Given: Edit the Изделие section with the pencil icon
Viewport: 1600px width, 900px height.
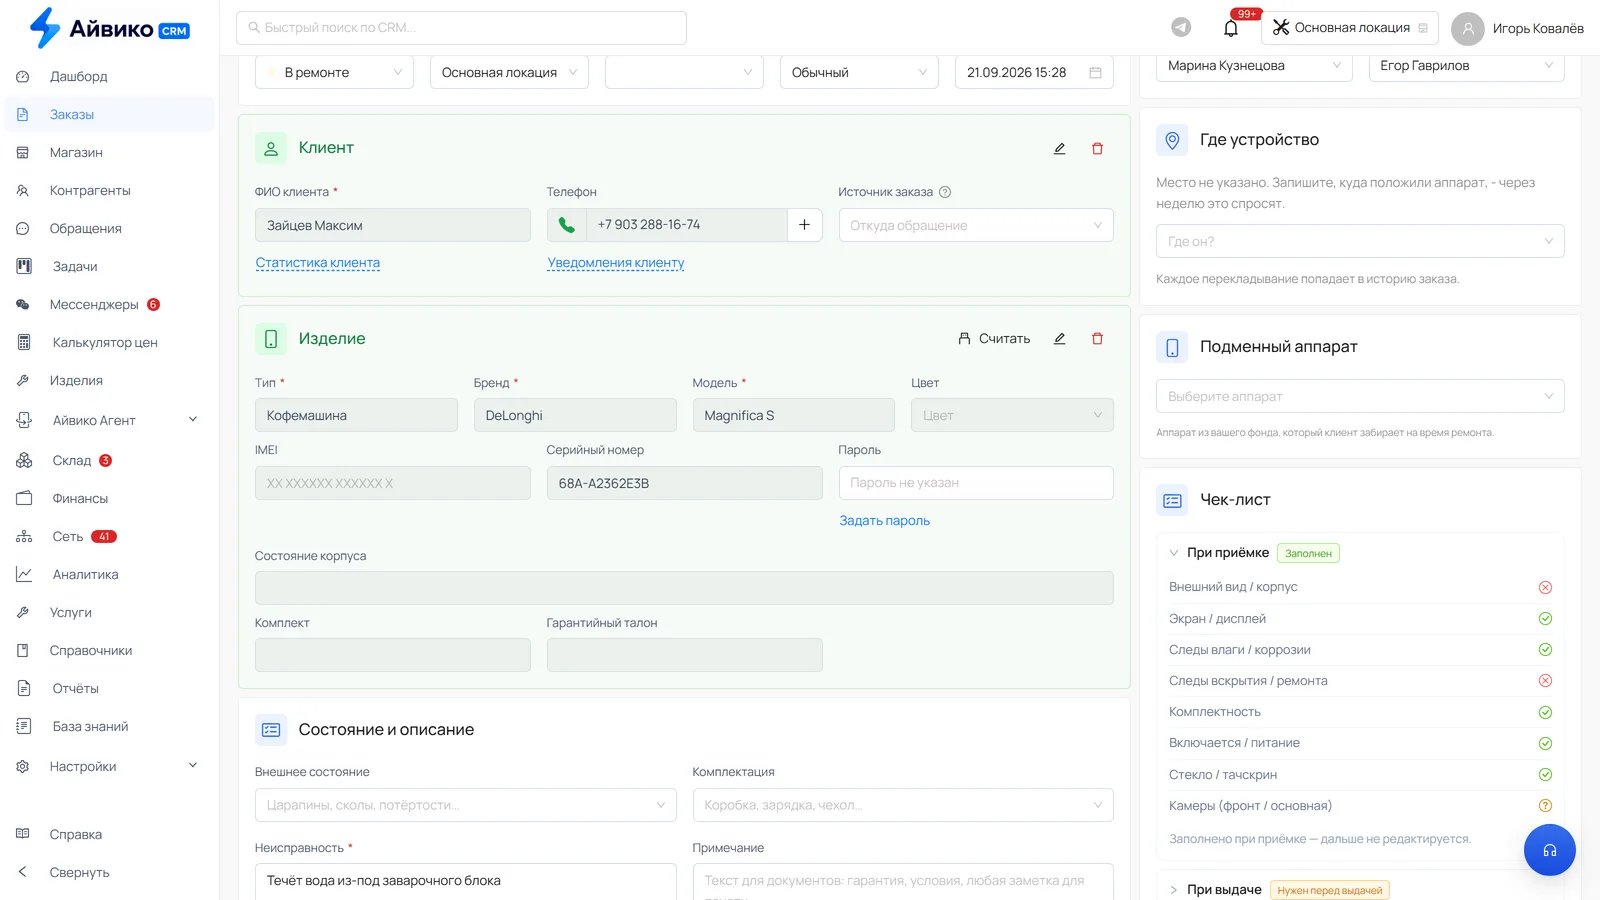Looking at the screenshot, I should point(1059,339).
